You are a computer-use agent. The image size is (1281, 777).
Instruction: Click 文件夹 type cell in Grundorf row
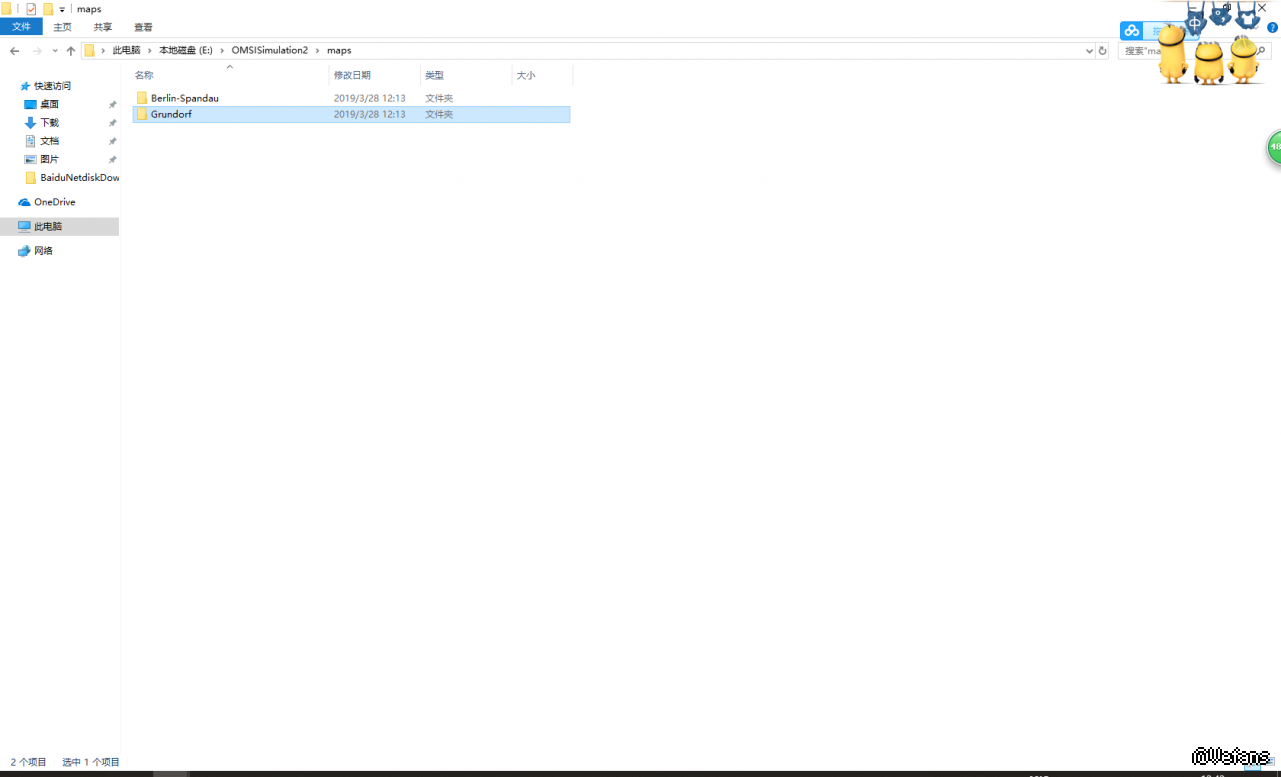(x=439, y=114)
